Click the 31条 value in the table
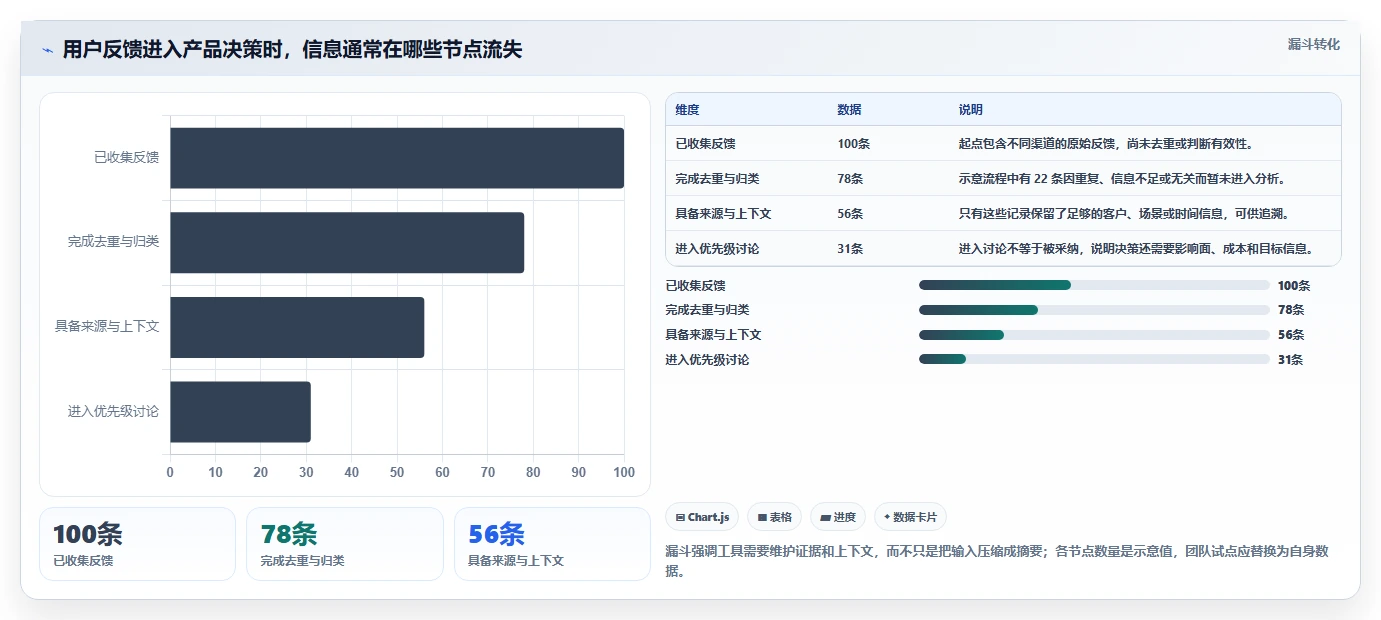This screenshot has height=620, width=1381. coord(850,248)
